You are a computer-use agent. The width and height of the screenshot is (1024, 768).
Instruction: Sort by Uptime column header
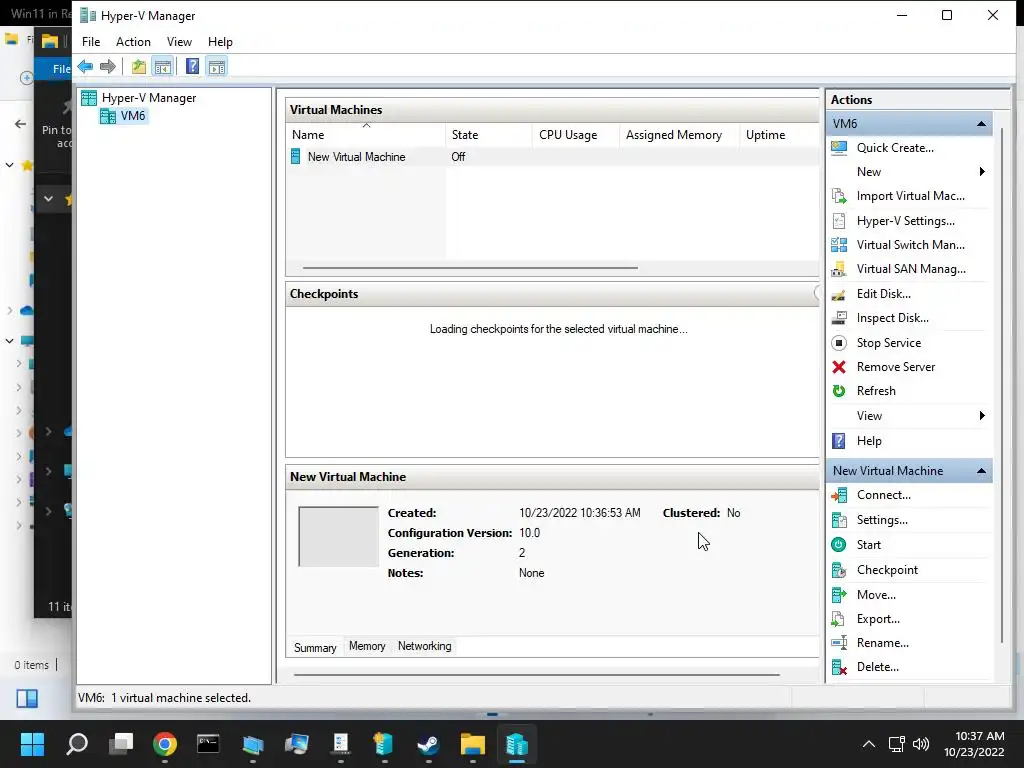[x=778, y=135]
